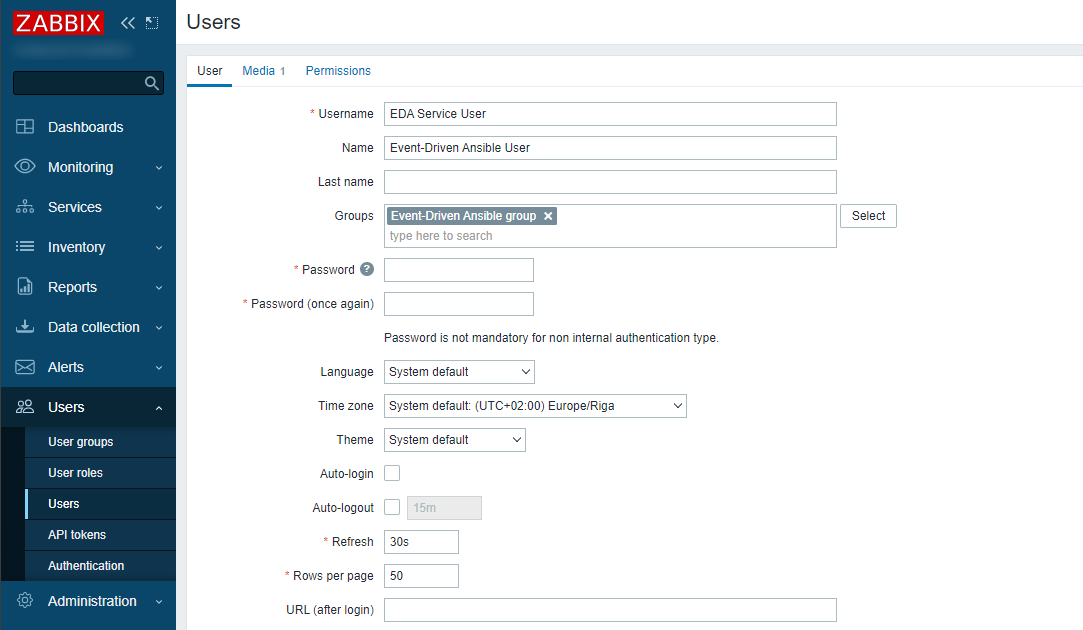Open the Time zone dropdown
The height and width of the screenshot is (630, 1083).
pyautogui.click(x=535, y=406)
